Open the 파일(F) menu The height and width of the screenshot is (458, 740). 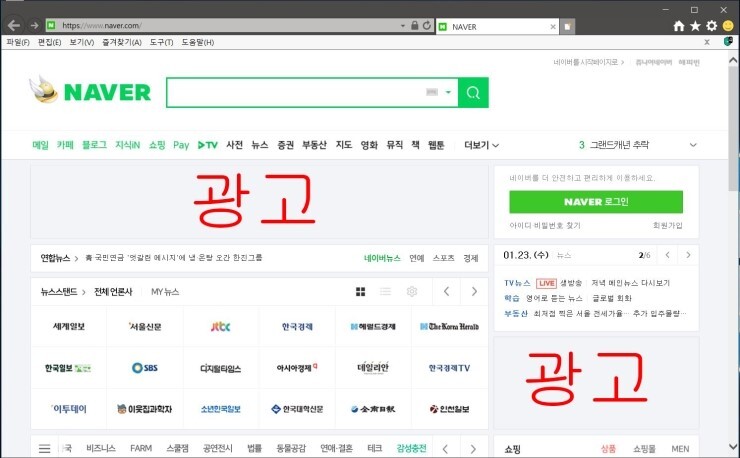18,42
